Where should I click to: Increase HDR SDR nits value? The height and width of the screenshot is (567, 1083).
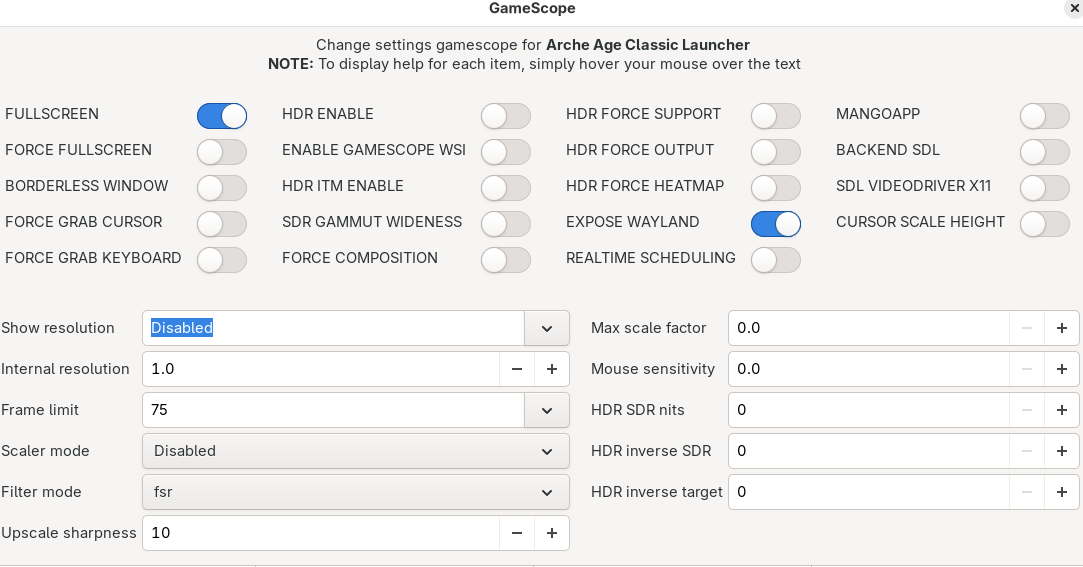click(1061, 410)
